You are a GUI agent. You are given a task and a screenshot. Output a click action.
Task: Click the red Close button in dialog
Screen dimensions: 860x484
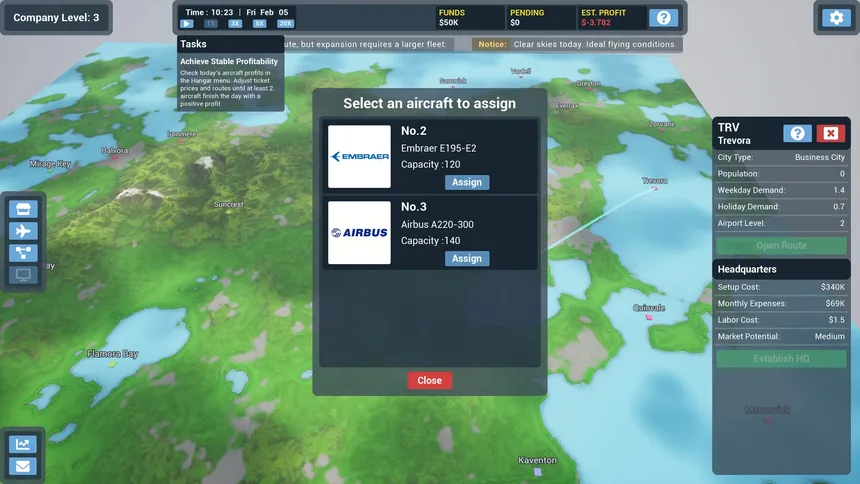tap(429, 380)
